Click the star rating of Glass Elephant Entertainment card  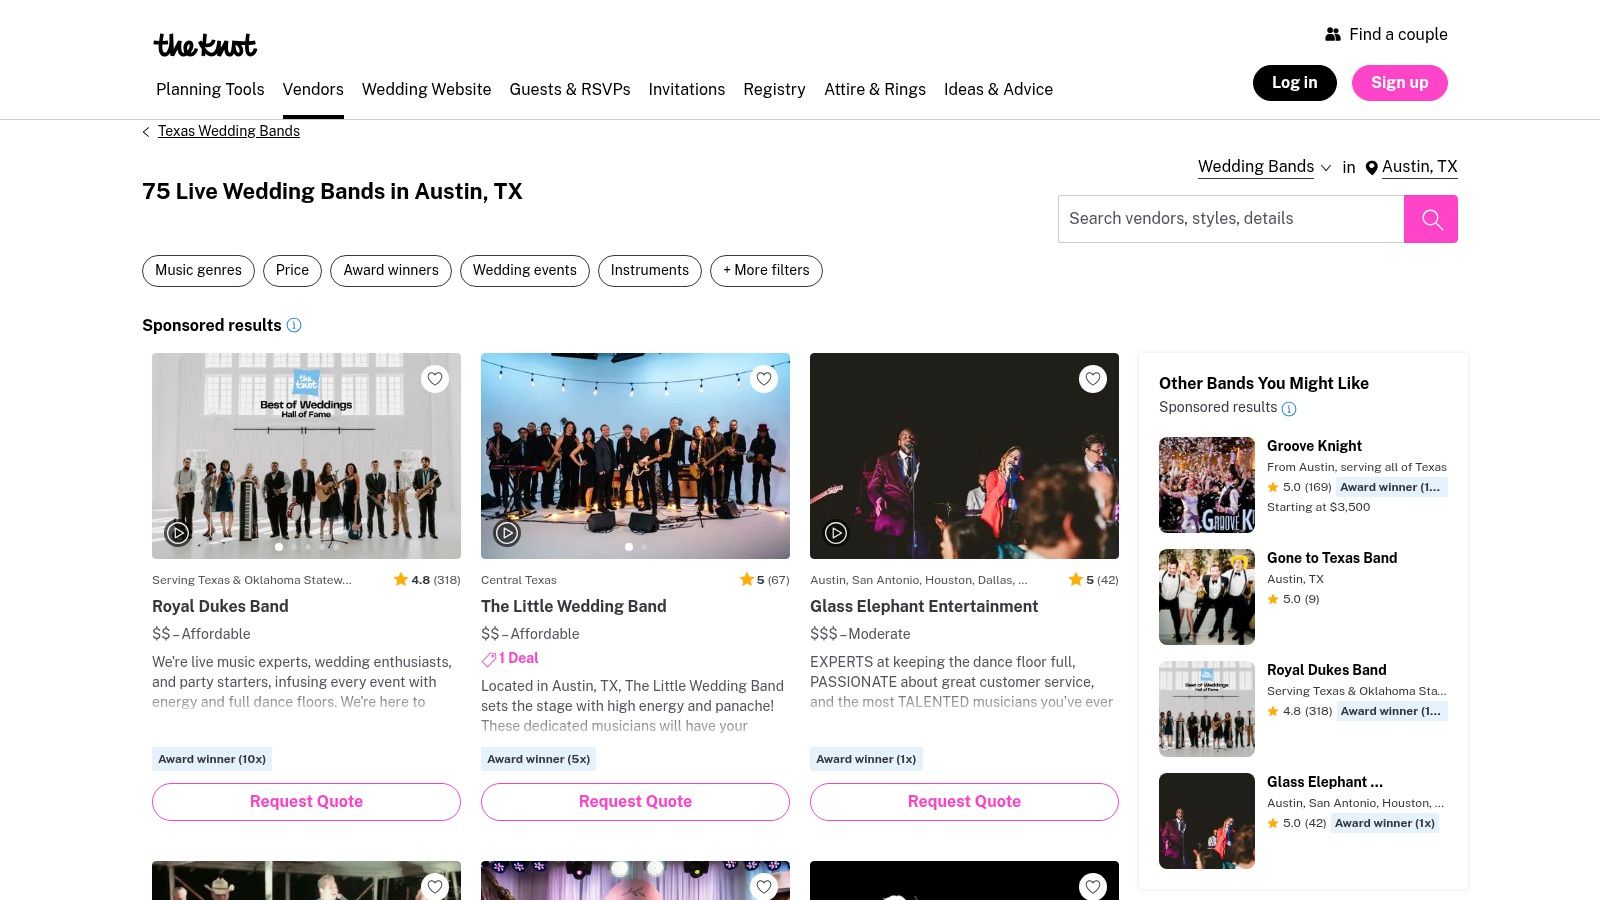pyautogui.click(x=1093, y=580)
